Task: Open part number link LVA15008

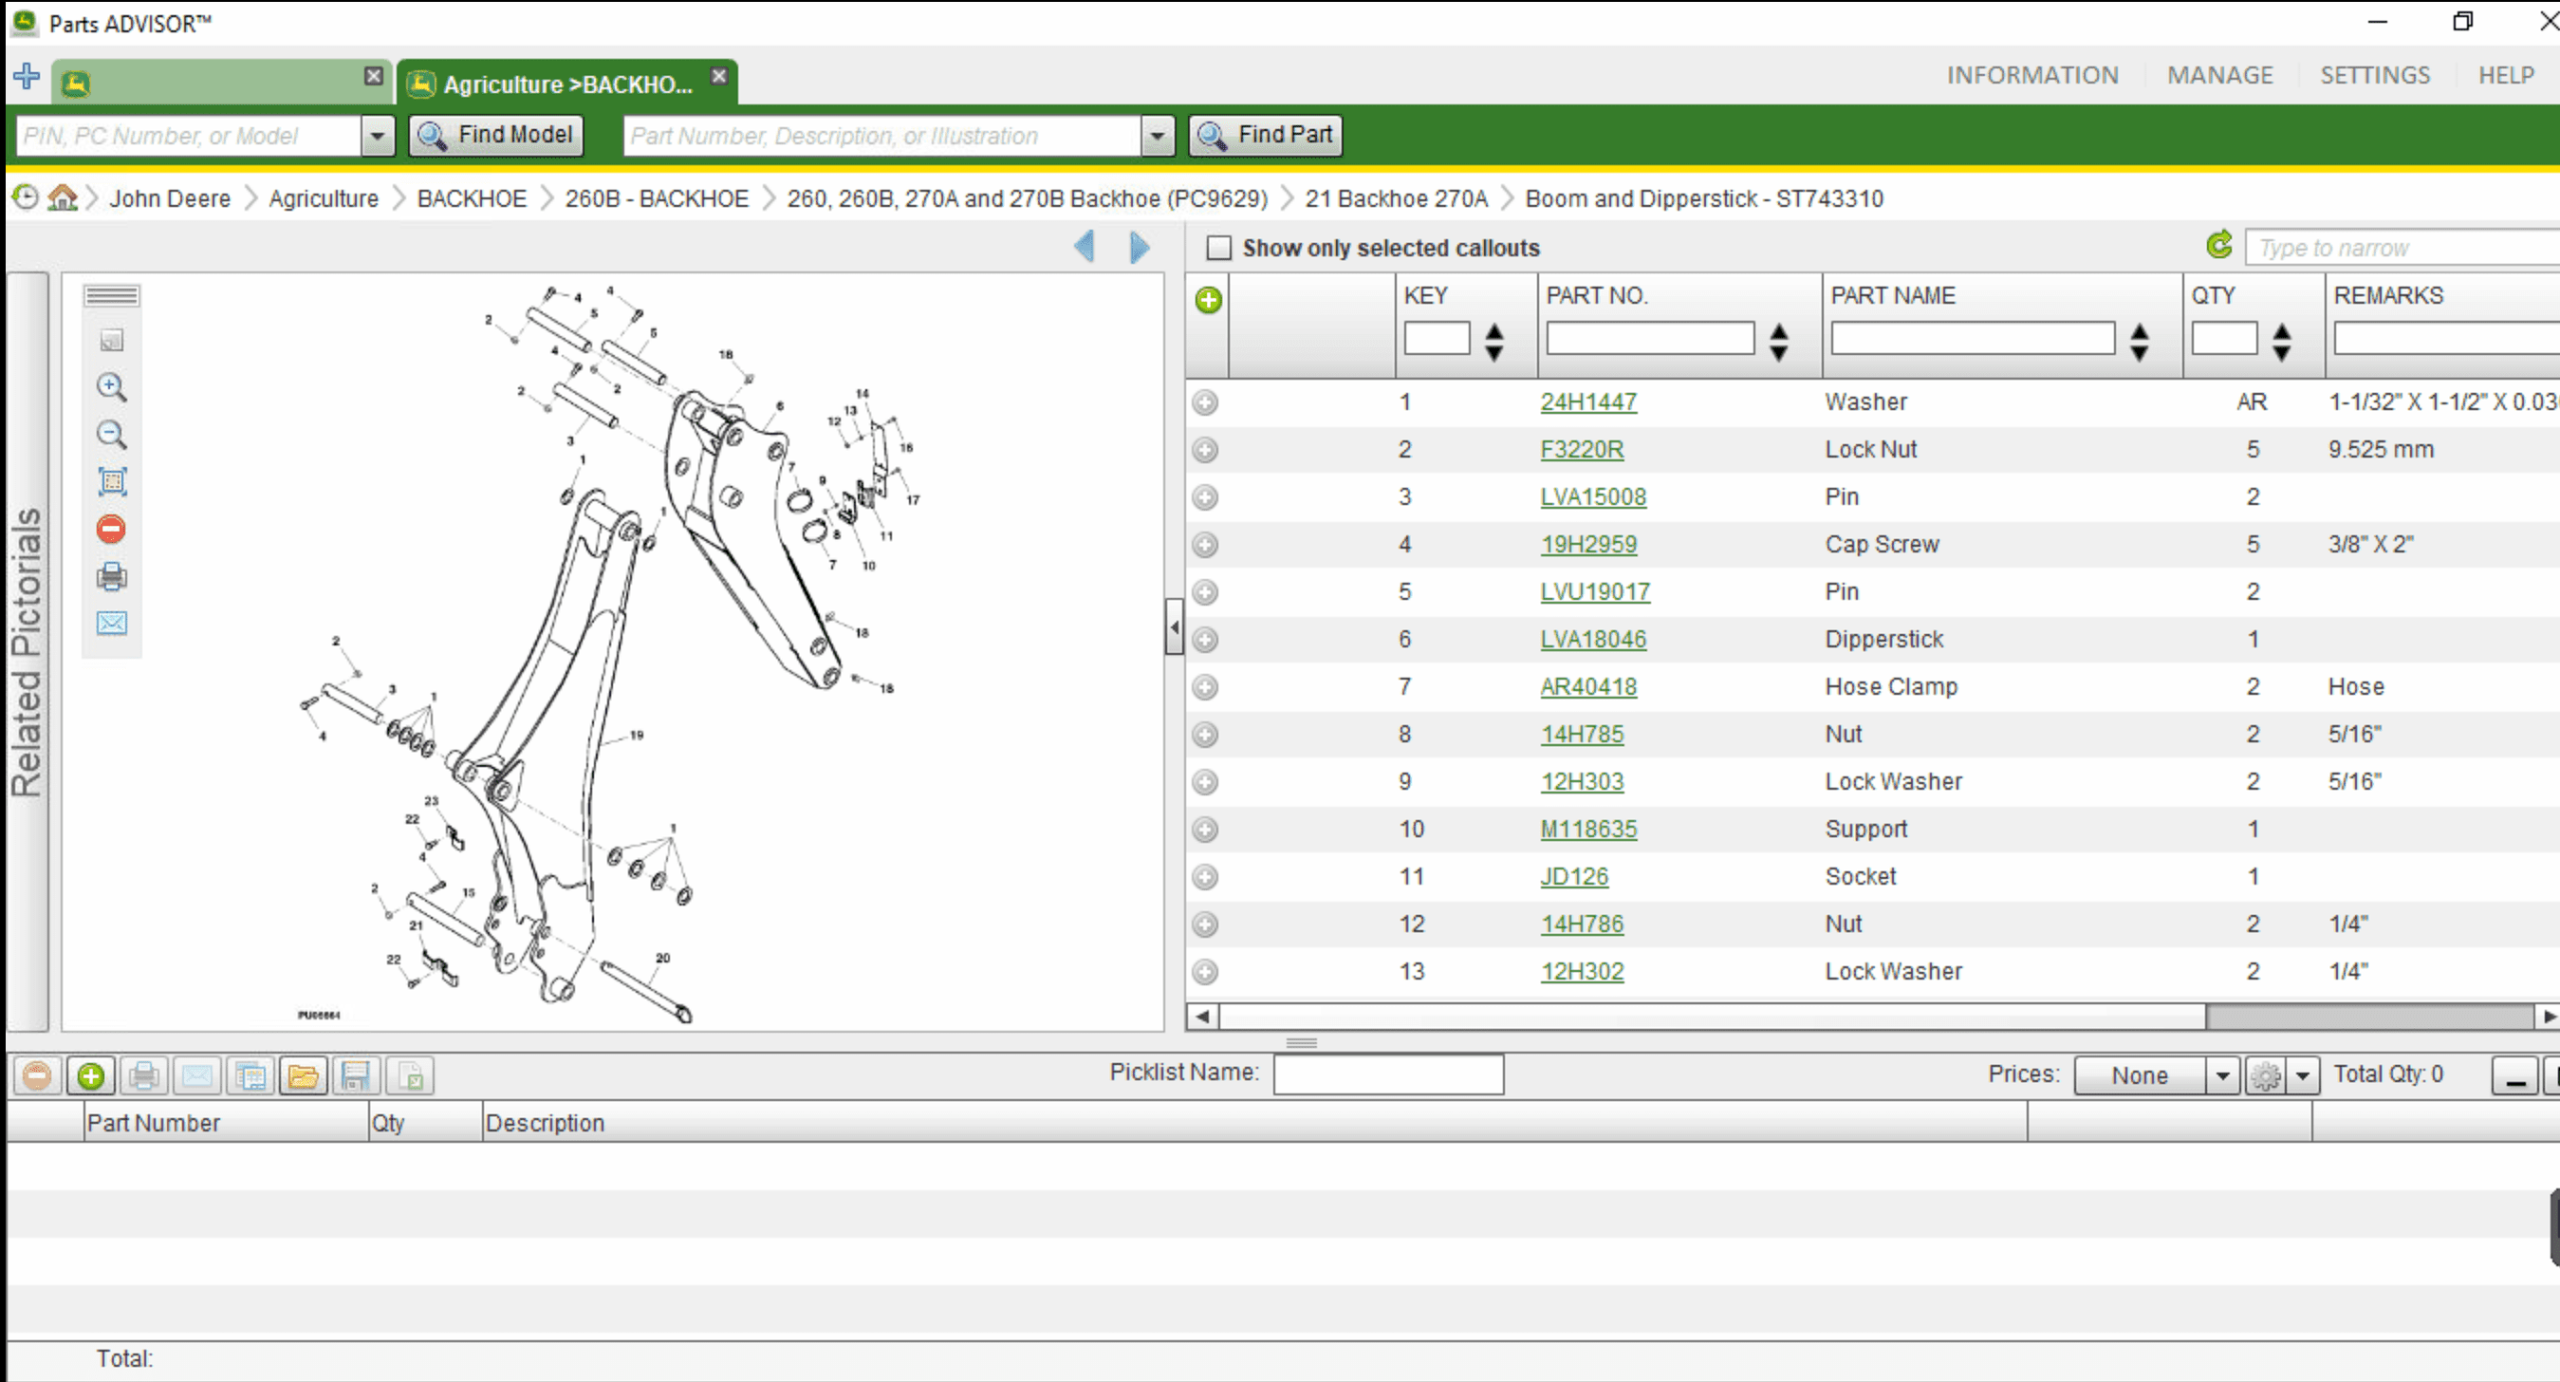Action: (x=1593, y=497)
